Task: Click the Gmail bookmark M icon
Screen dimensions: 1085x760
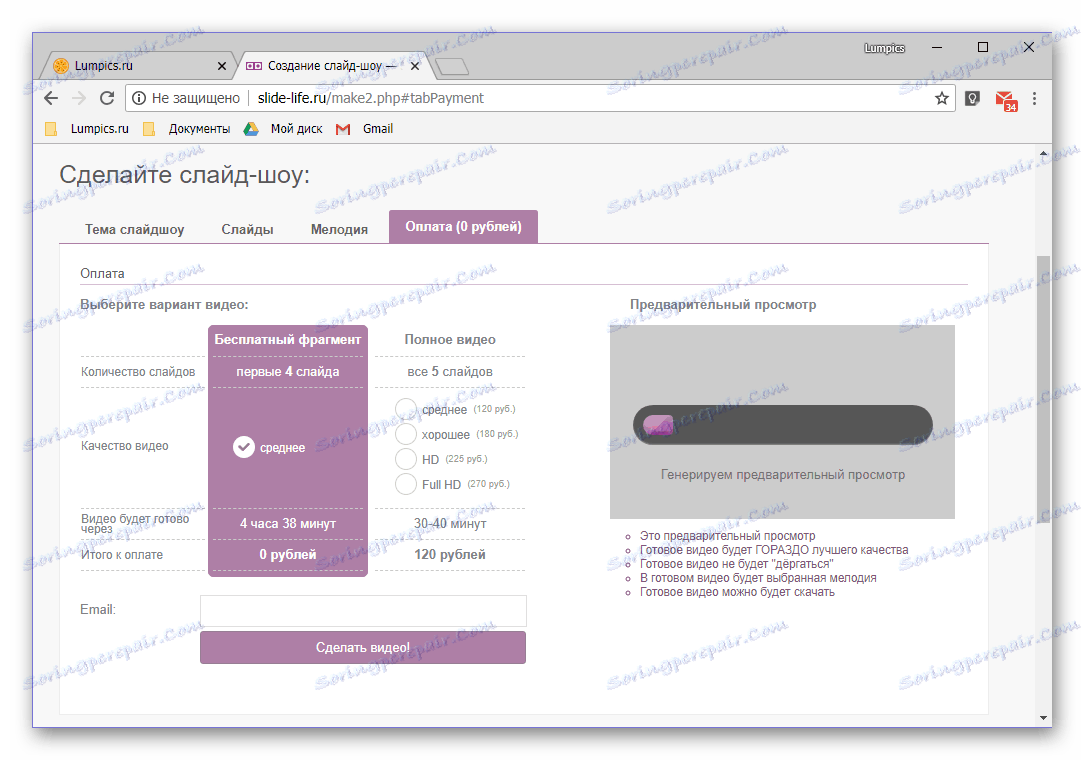Action: pos(343,129)
